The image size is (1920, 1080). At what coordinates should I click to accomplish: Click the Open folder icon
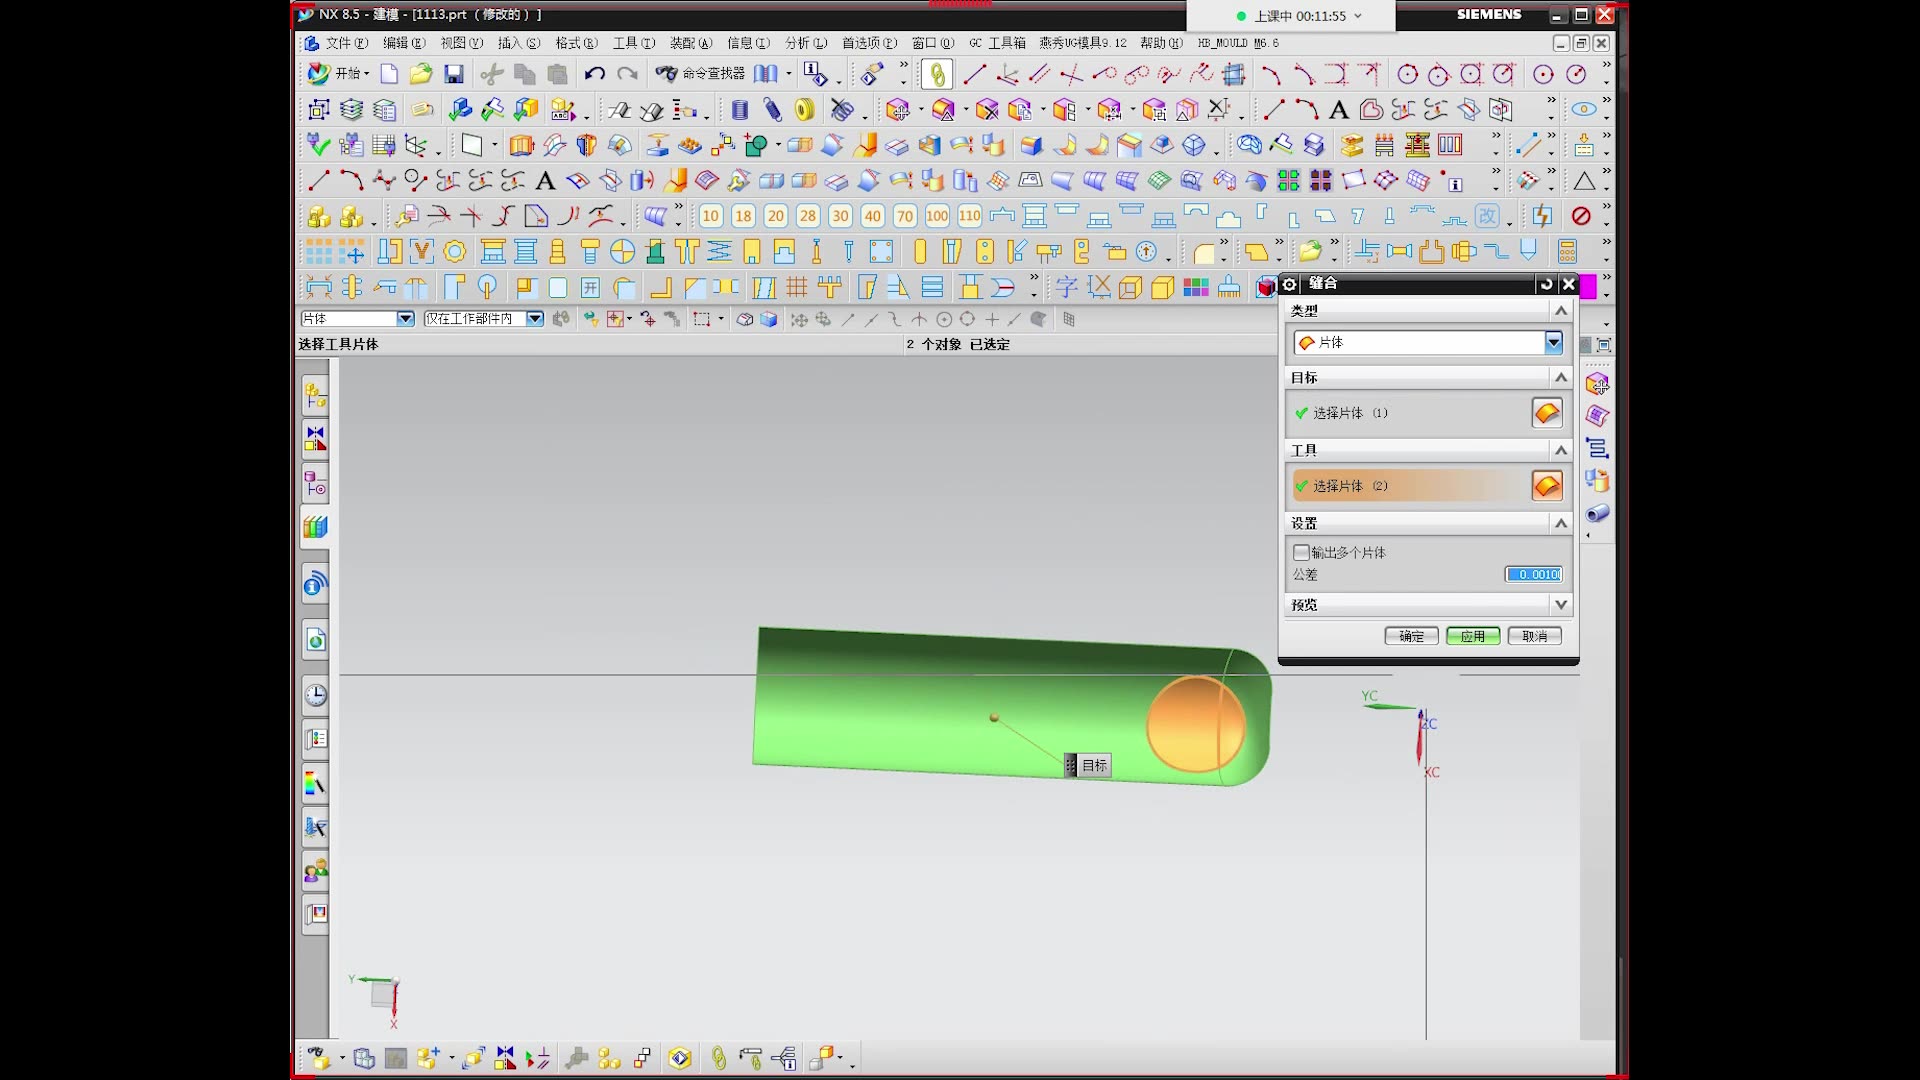coord(421,74)
